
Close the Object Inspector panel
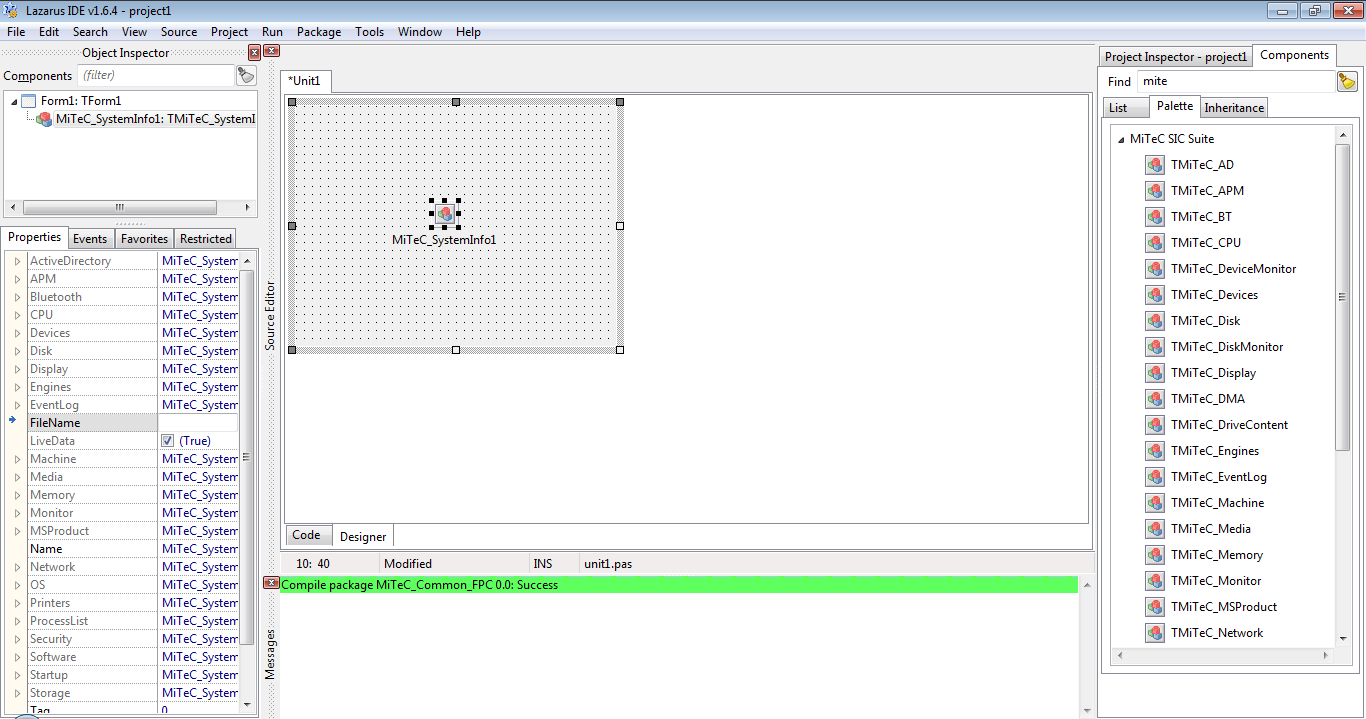[254, 52]
